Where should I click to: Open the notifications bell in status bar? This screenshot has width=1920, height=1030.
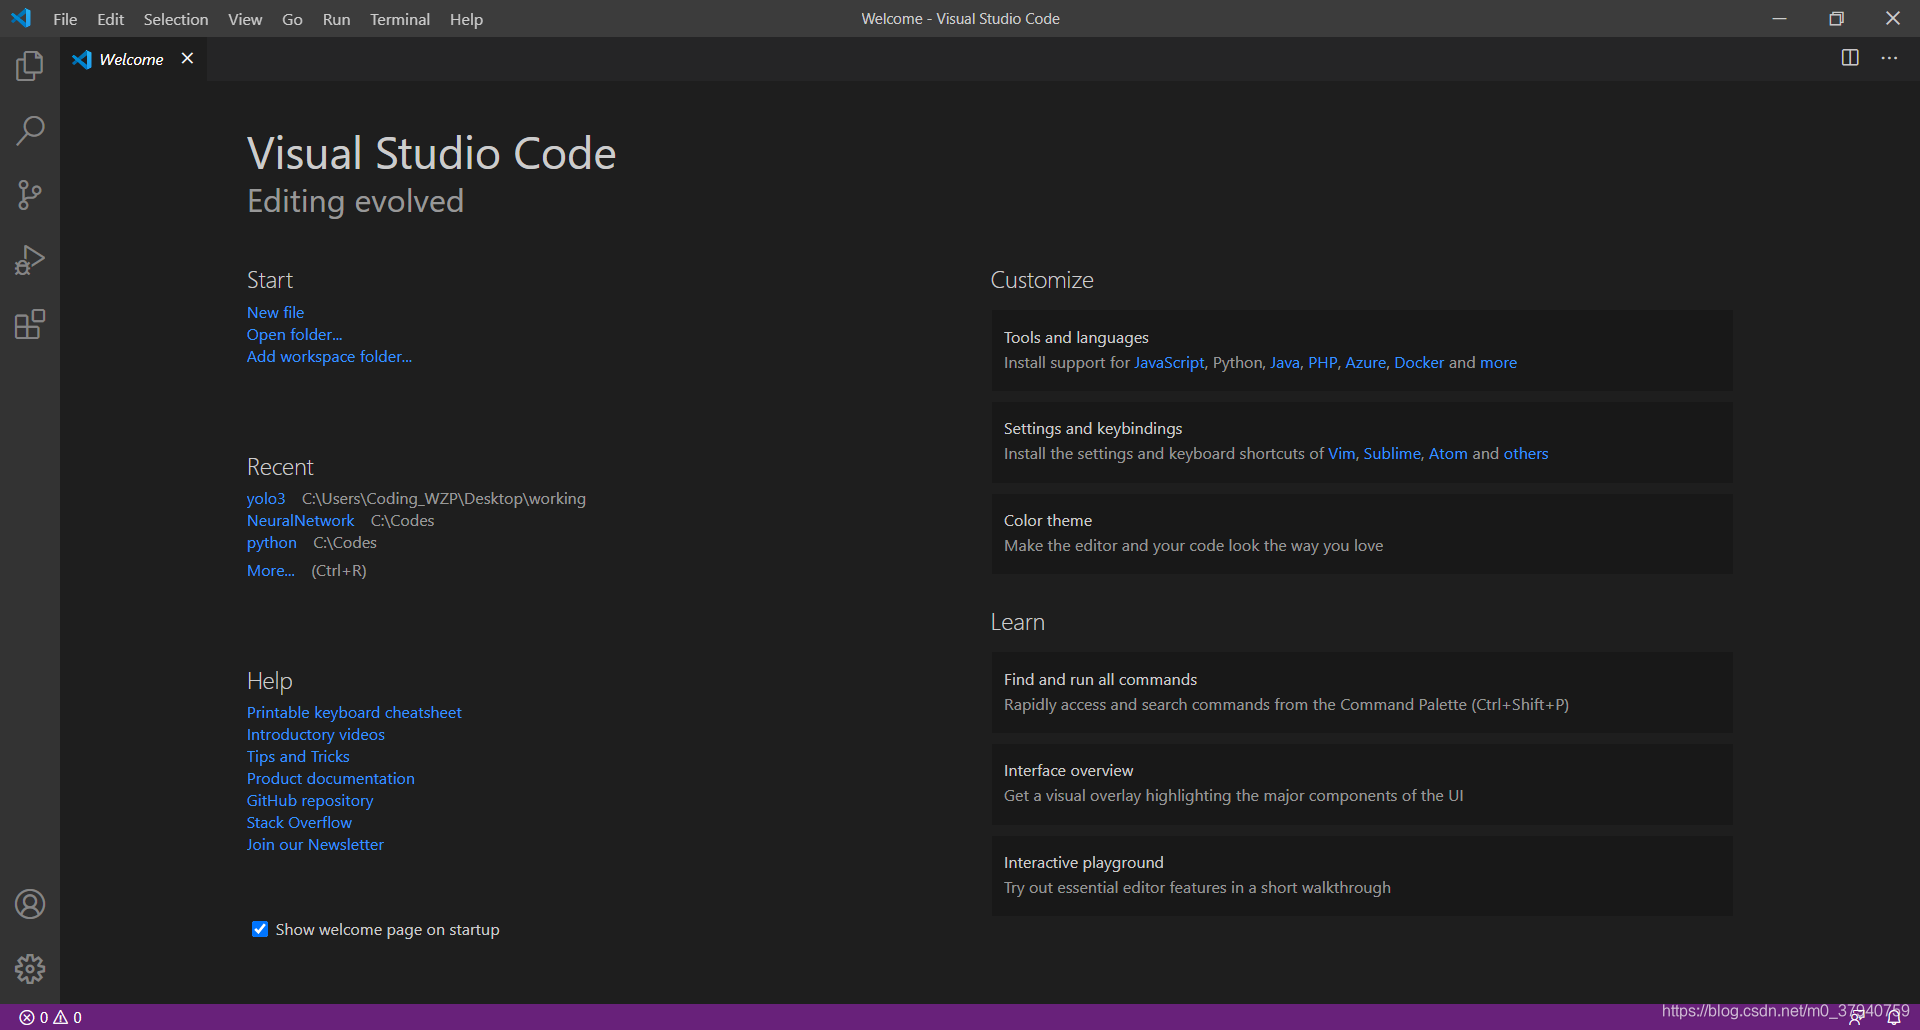[x=1894, y=1018]
